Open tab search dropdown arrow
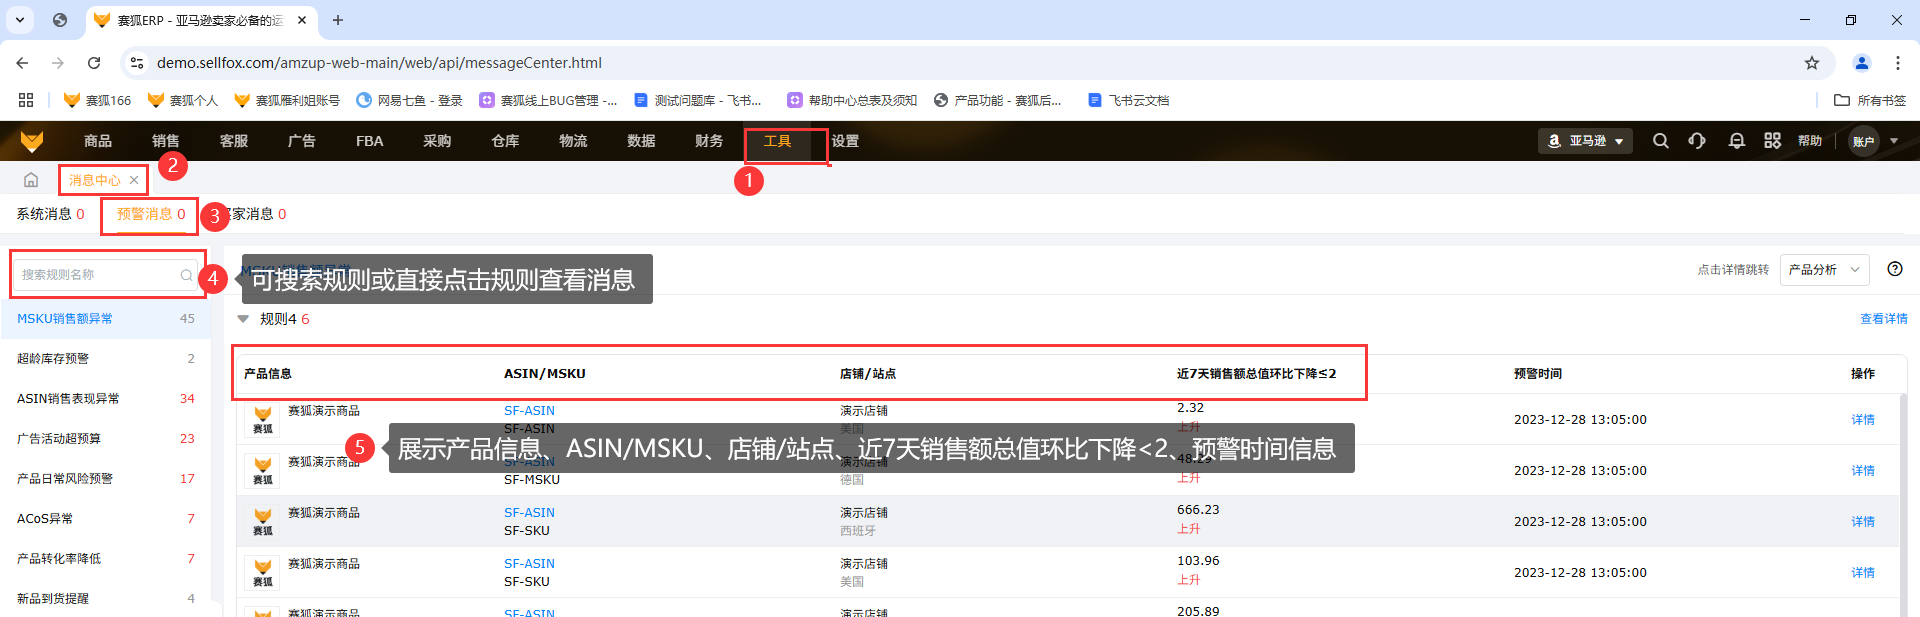1920x617 pixels. point(20,20)
